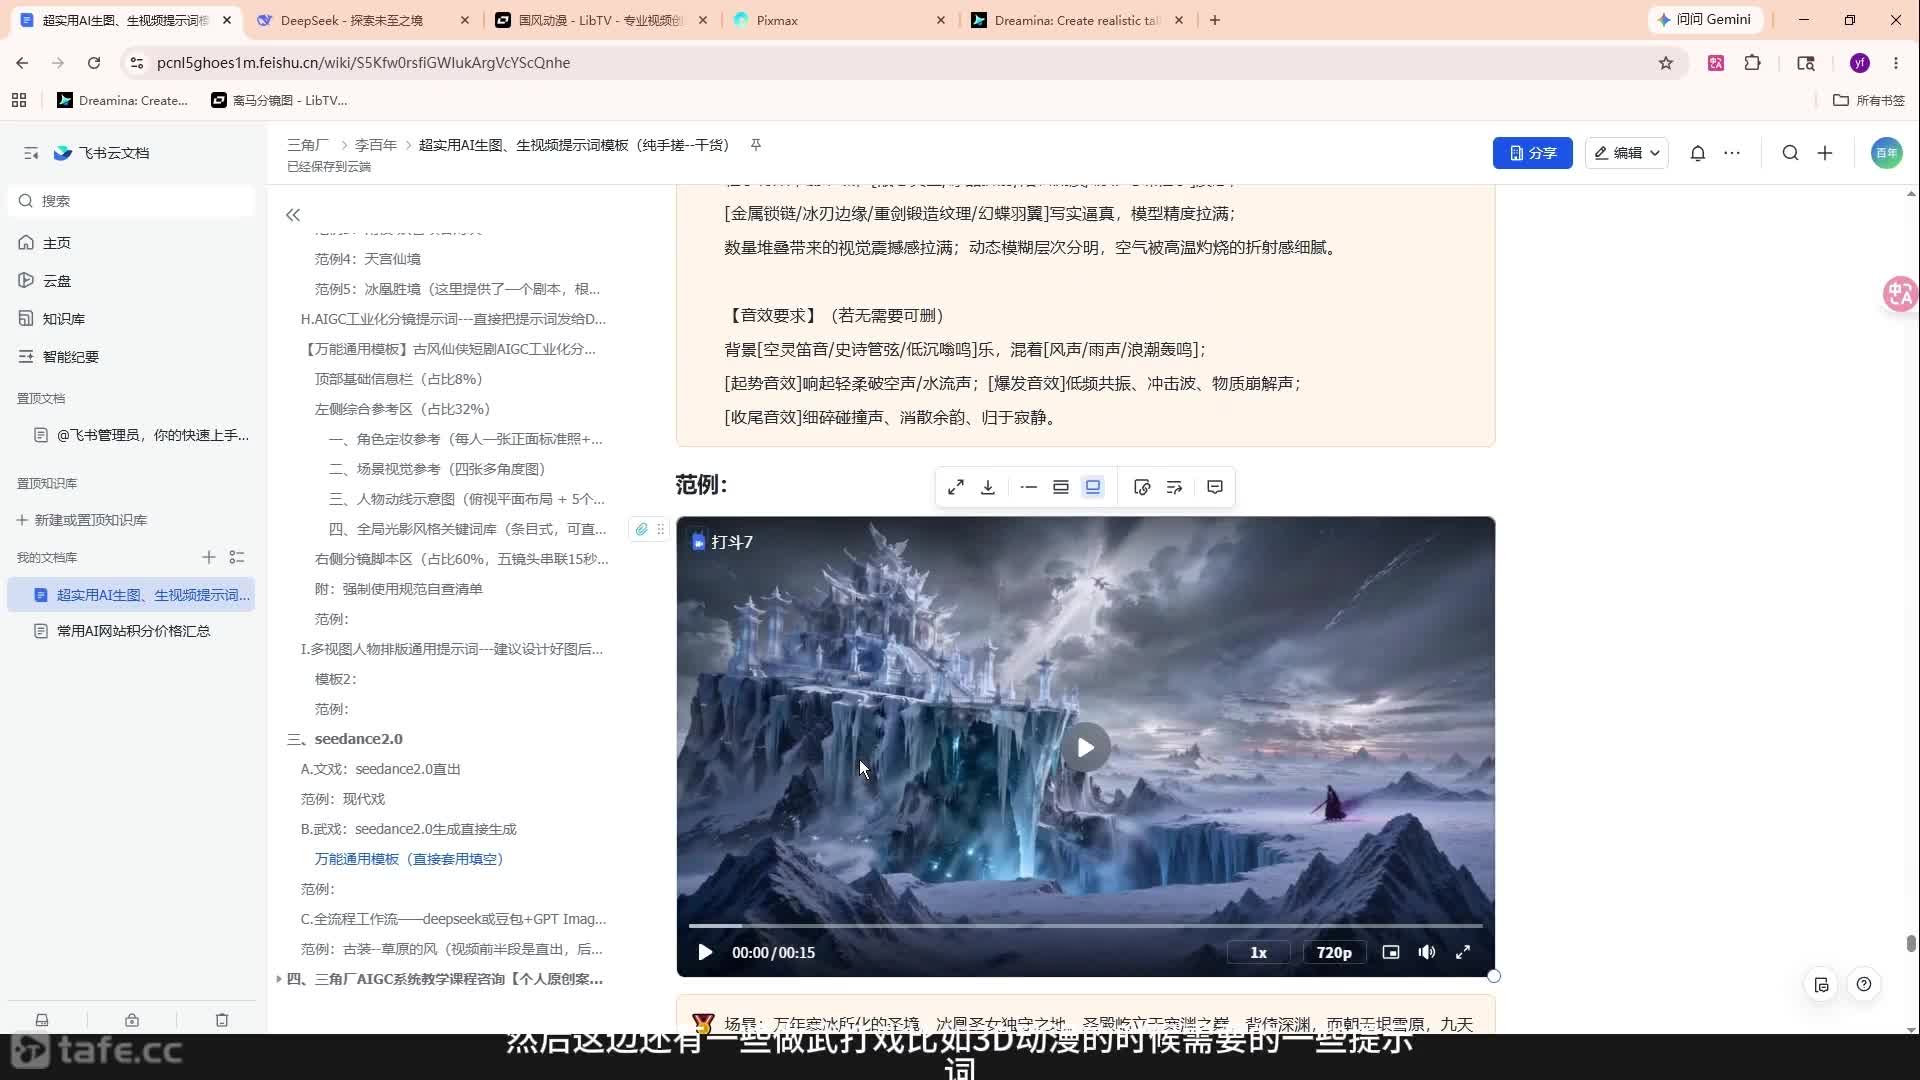Open 常用AI网站积分价格汇总 document
The height and width of the screenshot is (1080, 1920).
click(131, 631)
